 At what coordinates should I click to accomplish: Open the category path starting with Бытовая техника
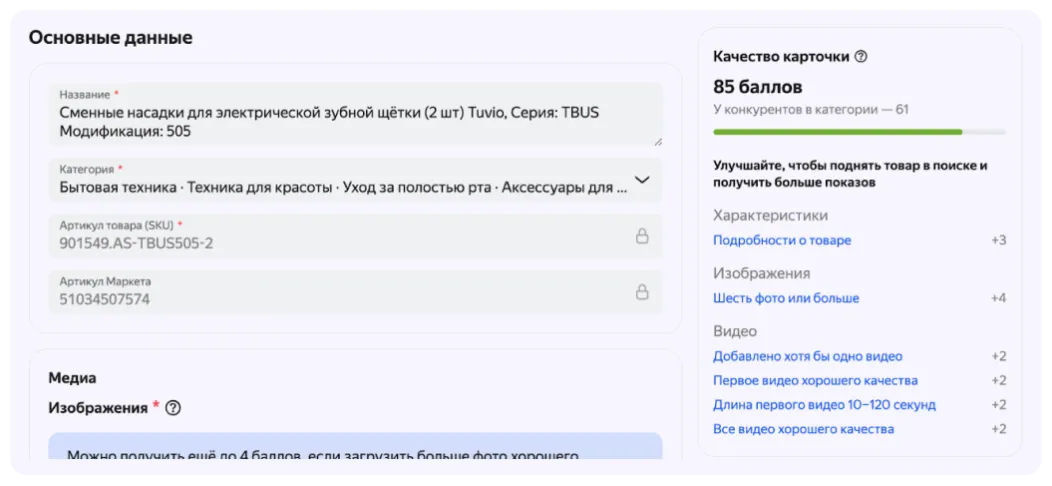(x=342, y=186)
